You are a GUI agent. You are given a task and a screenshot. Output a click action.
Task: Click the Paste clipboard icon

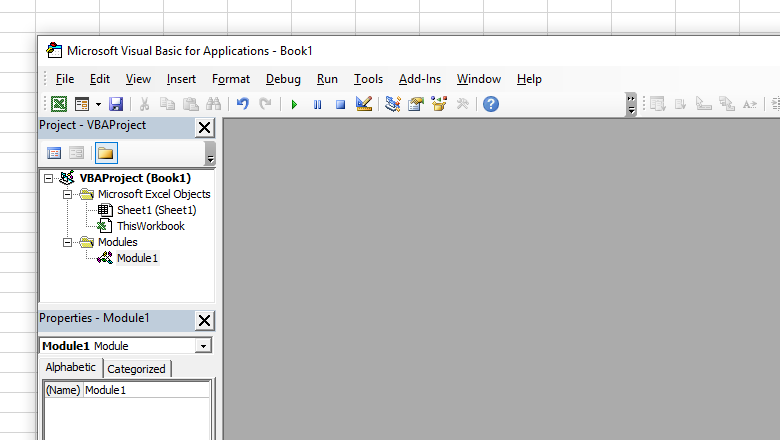191,104
